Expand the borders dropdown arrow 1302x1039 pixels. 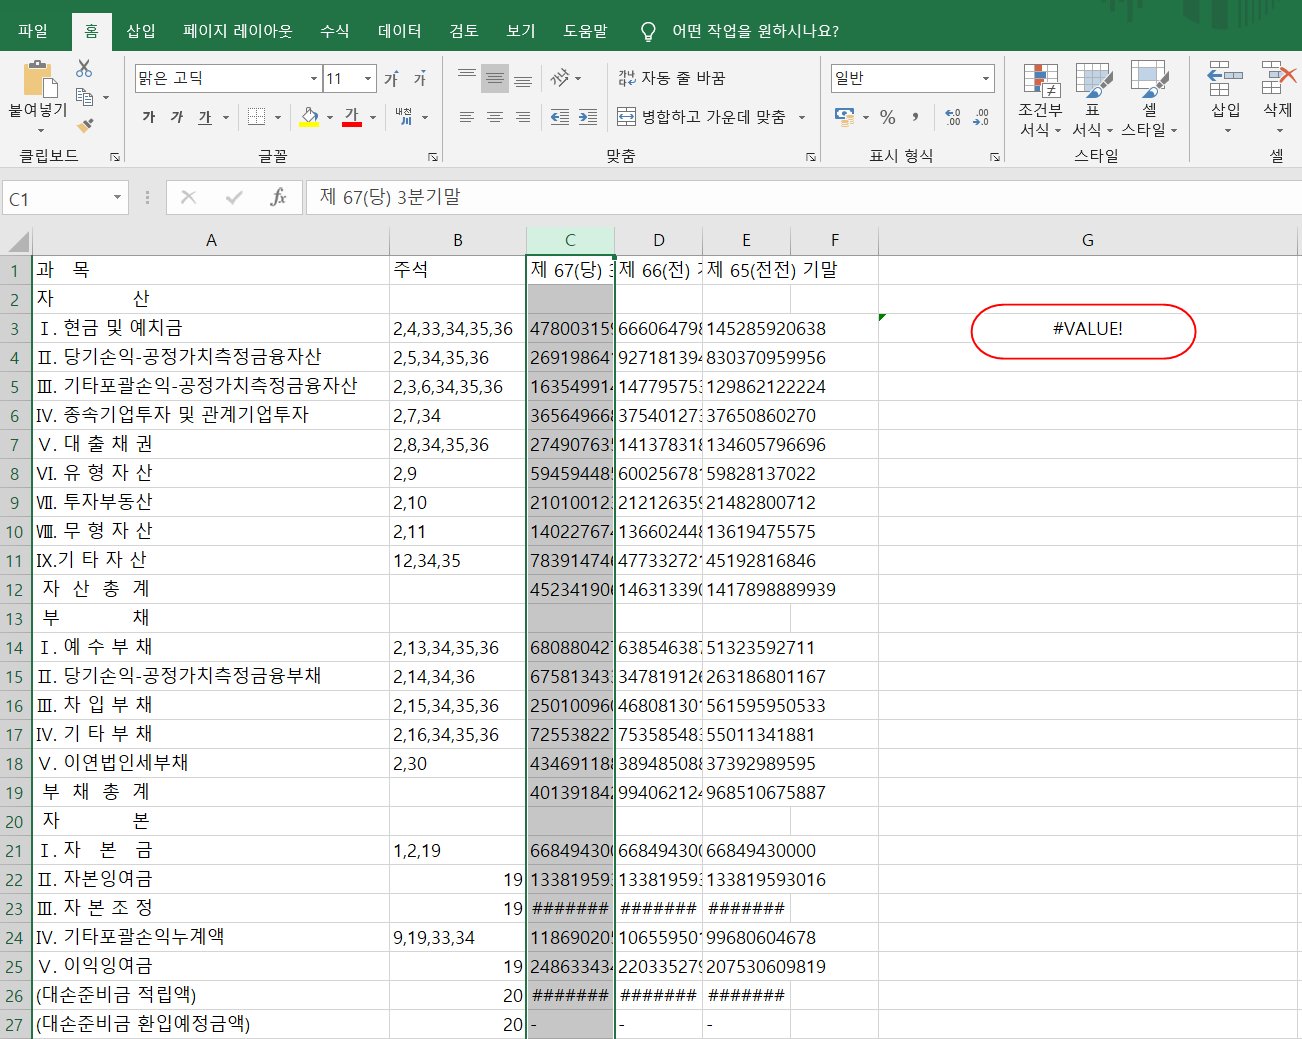tap(278, 117)
